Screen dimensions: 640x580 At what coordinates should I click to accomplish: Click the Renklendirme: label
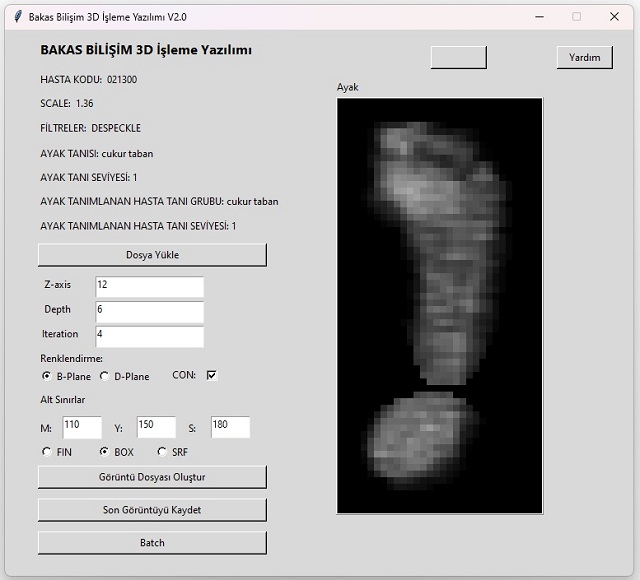[x=71, y=359]
